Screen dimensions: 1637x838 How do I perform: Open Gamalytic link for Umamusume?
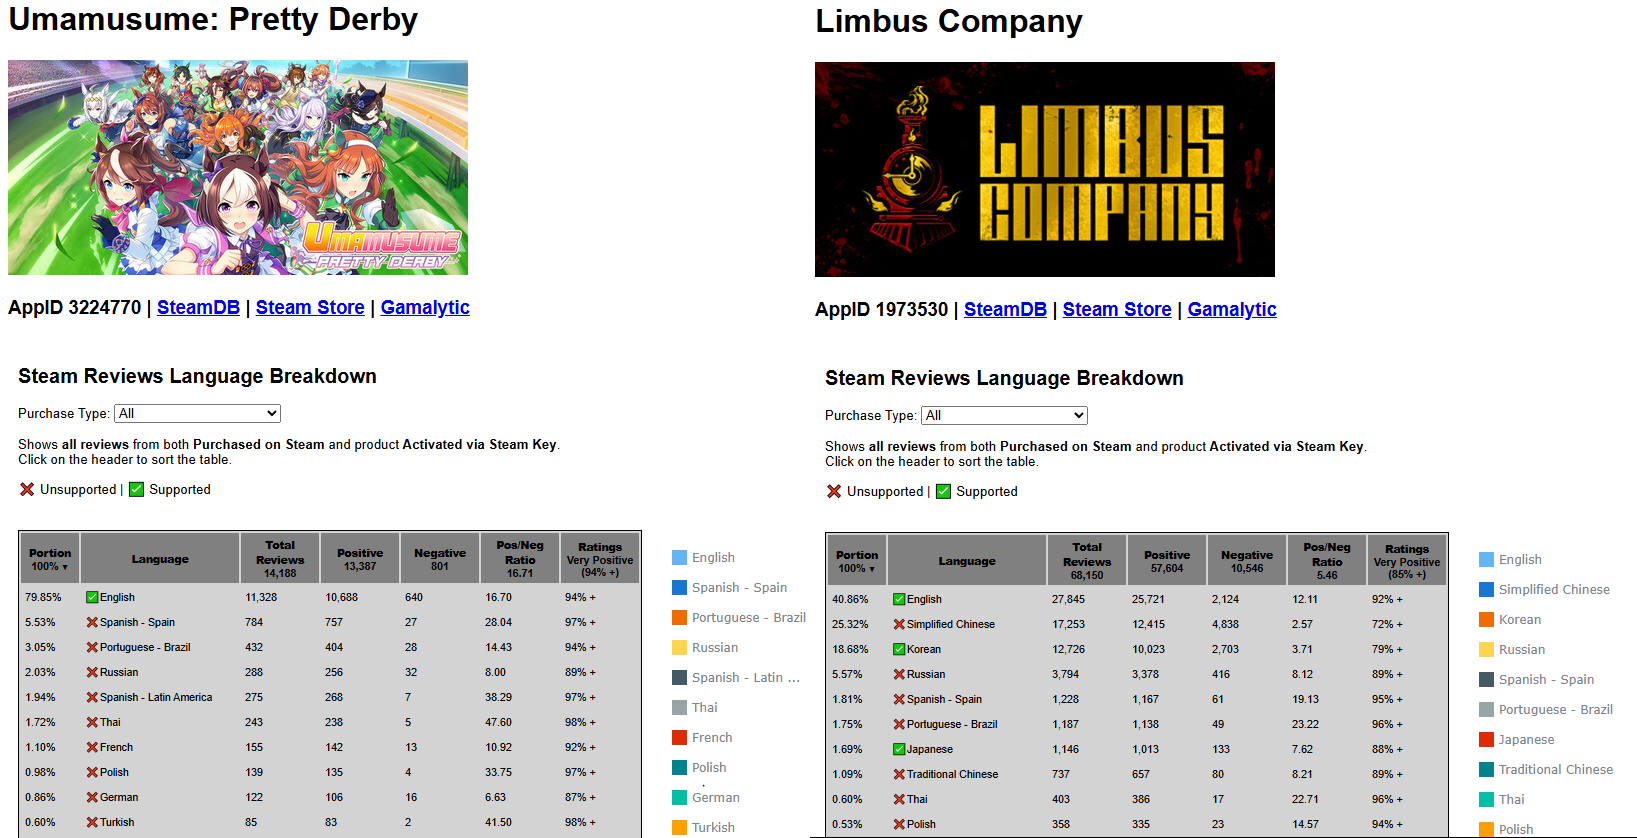(x=425, y=308)
